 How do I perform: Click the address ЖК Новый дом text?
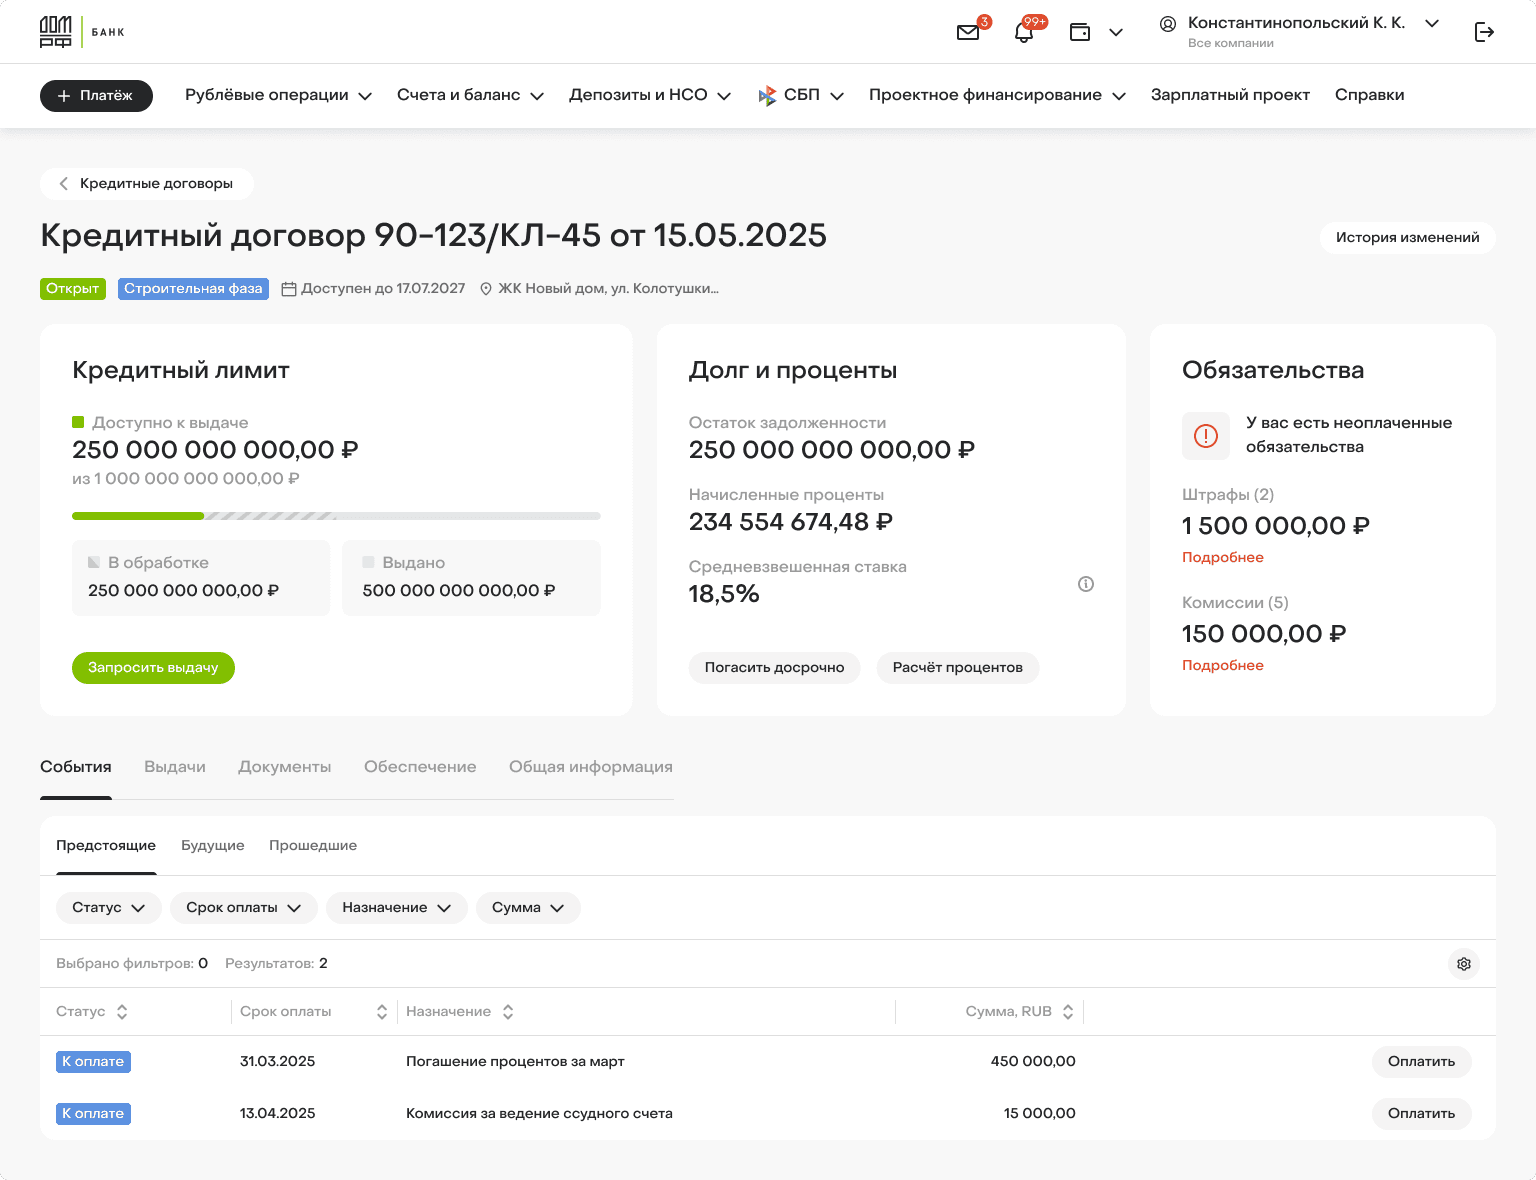pyautogui.click(x=608, y=289)
